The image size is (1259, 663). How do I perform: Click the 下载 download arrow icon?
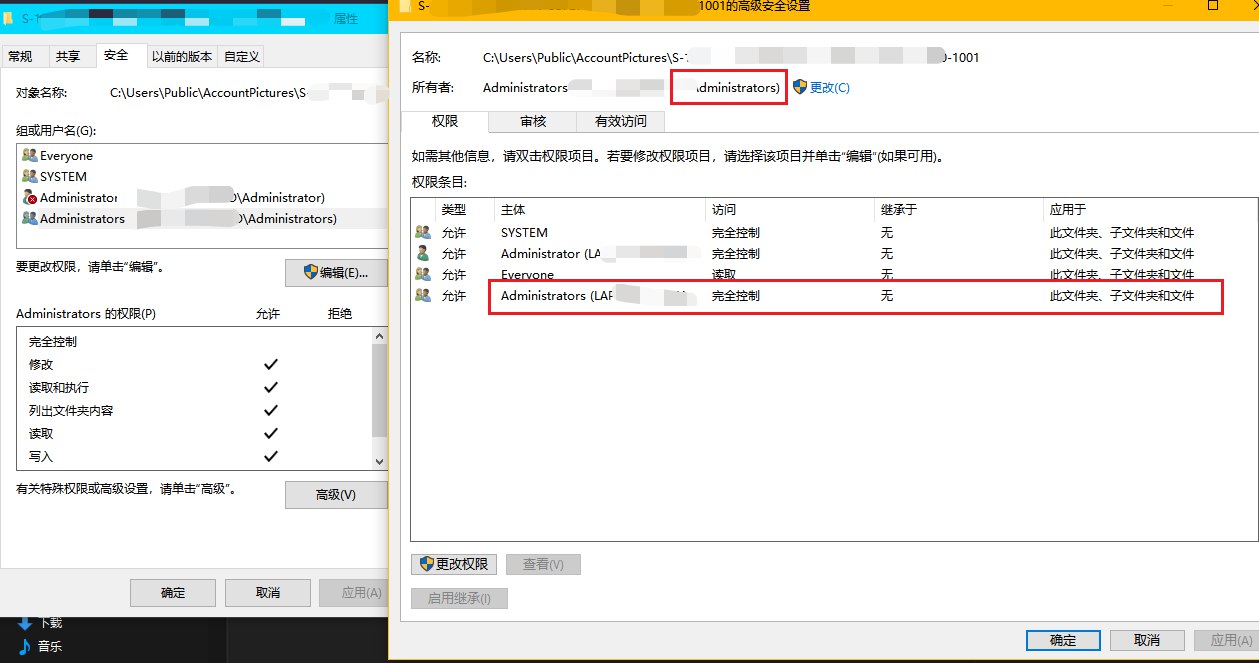coord(25,623)
